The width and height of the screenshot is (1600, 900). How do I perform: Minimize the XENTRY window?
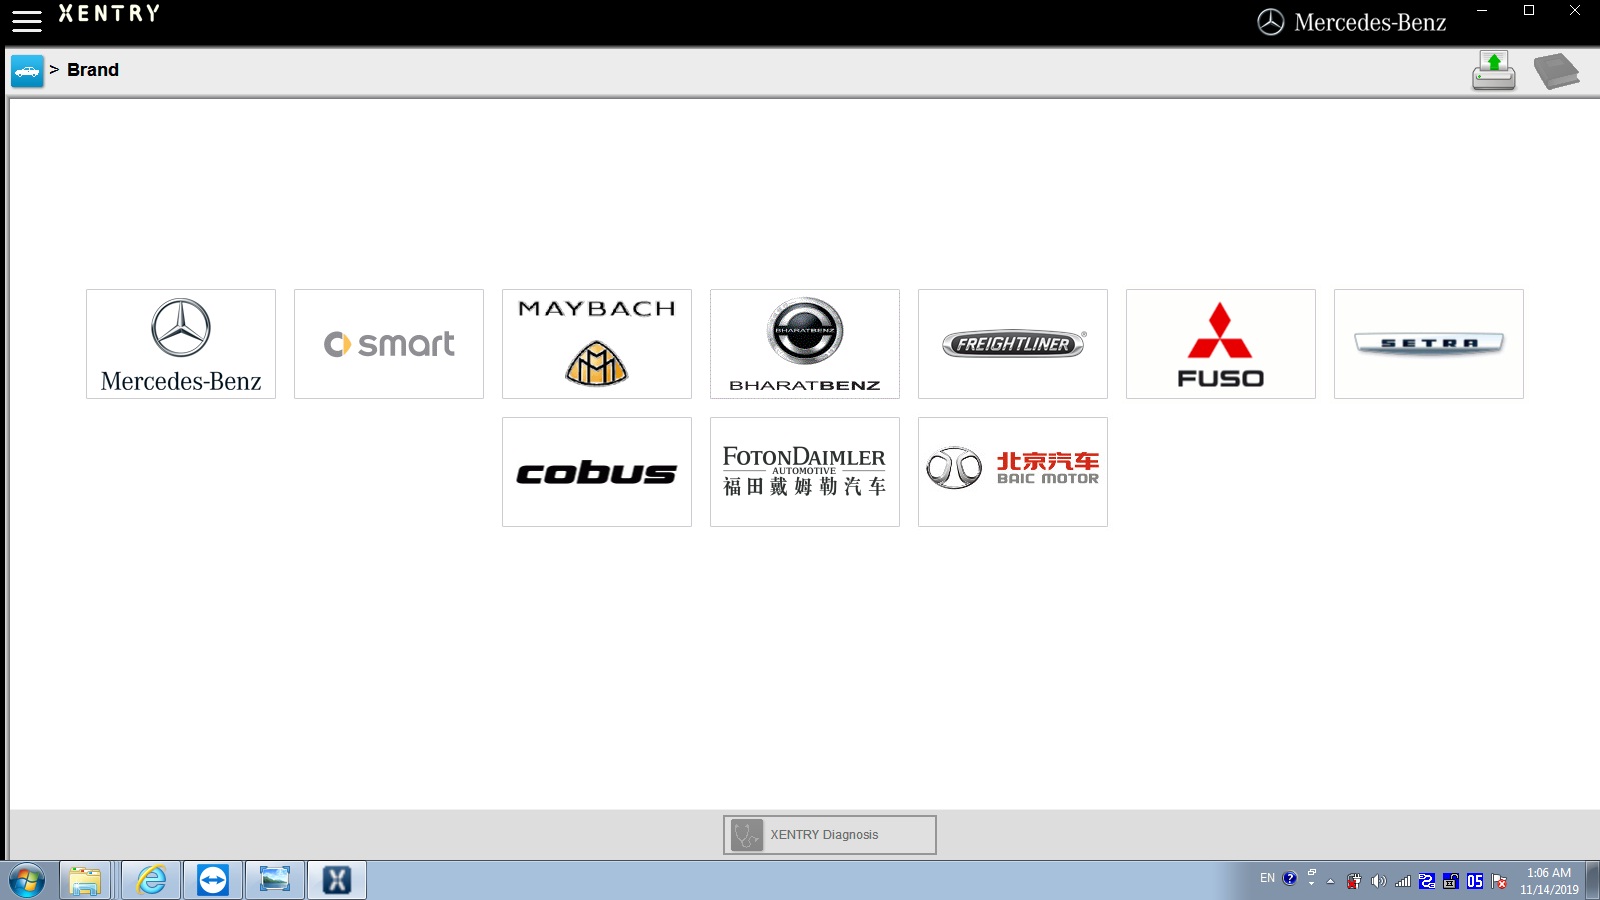coord(1482,11)
